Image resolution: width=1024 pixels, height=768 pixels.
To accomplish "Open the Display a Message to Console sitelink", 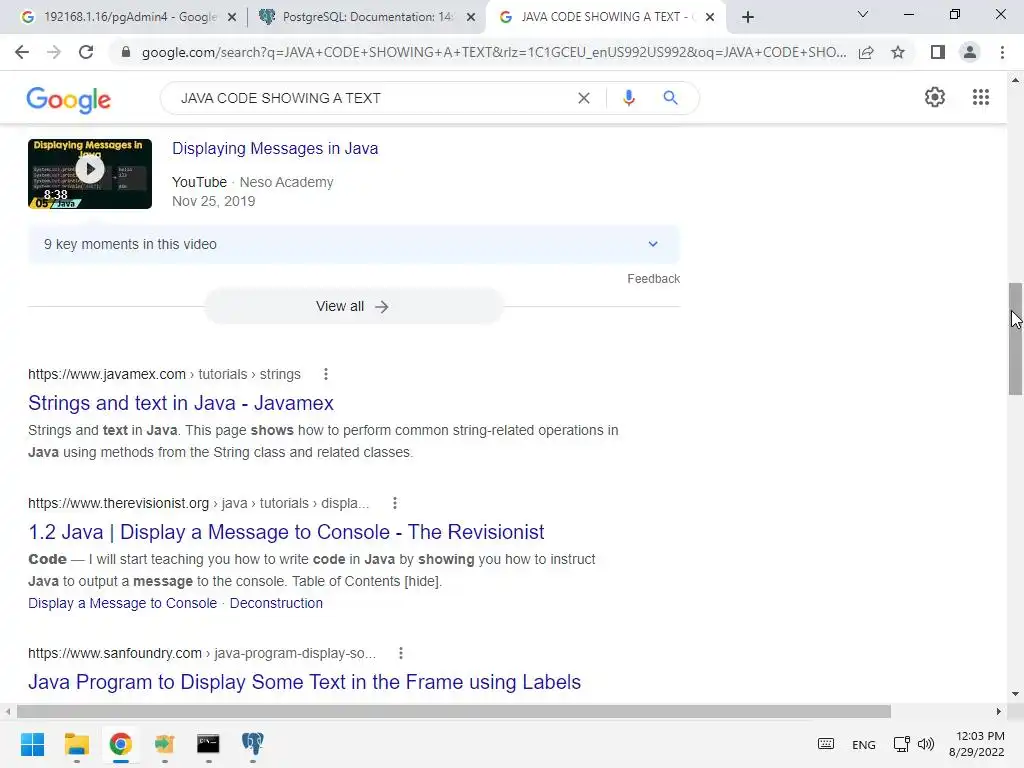I will (122, 603).
